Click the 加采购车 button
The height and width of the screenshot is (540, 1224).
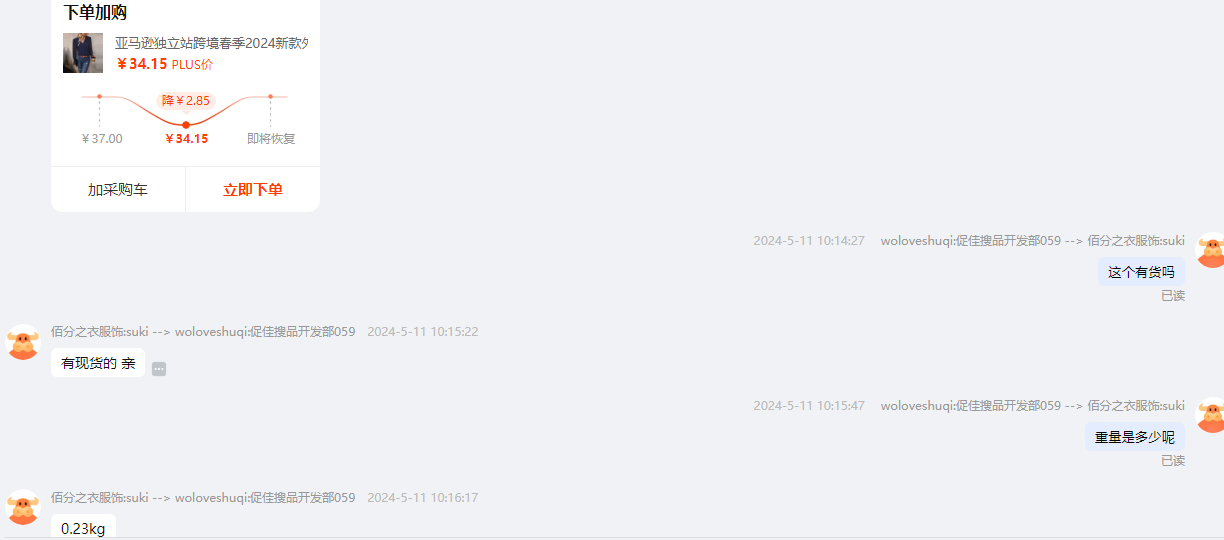pyautogui.click(x=118, y=190)
